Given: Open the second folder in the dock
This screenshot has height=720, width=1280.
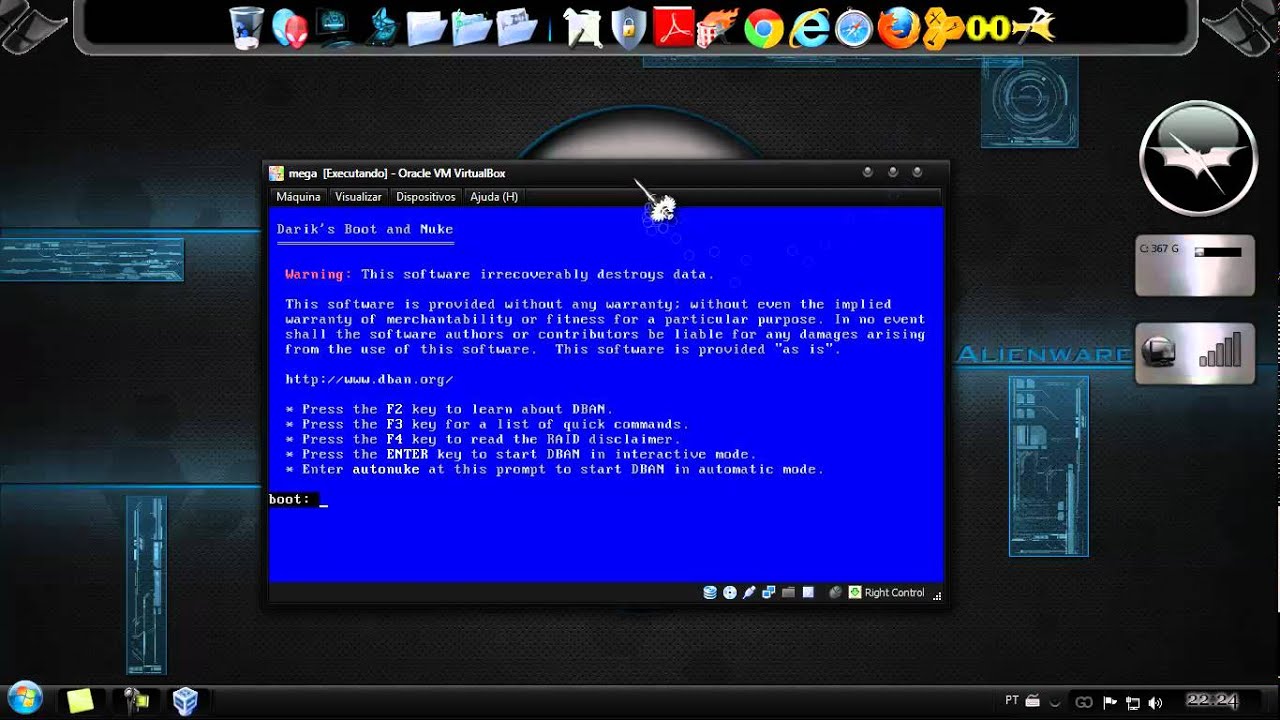Looking at the screenshot, I should point(472,28).
